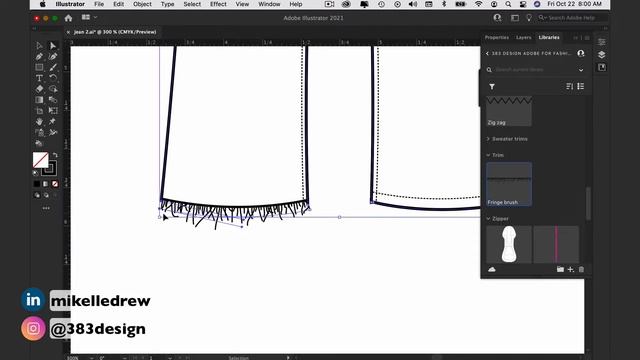
Task: Open the Libraries panel options menu
Action: tap(587, 38)
